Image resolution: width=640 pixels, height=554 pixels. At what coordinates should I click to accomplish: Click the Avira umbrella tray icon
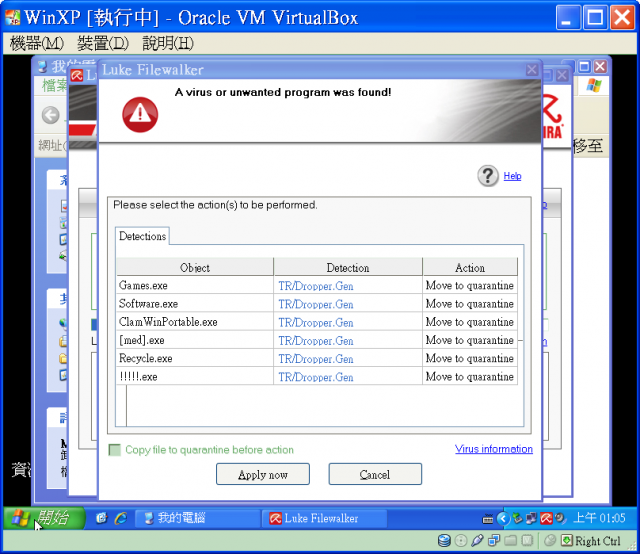(x=546, y=518)
